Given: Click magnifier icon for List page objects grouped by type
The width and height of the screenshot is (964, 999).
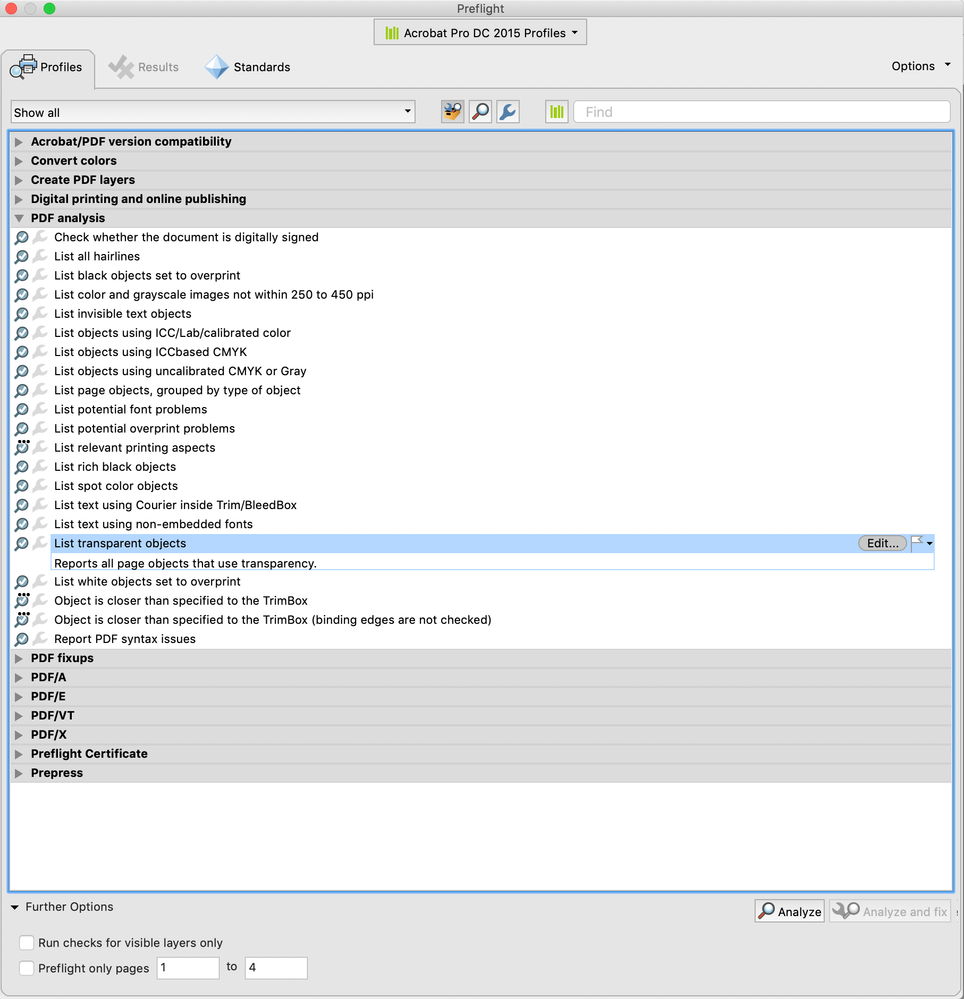Looking at the screenshot, I should [22, 390].
